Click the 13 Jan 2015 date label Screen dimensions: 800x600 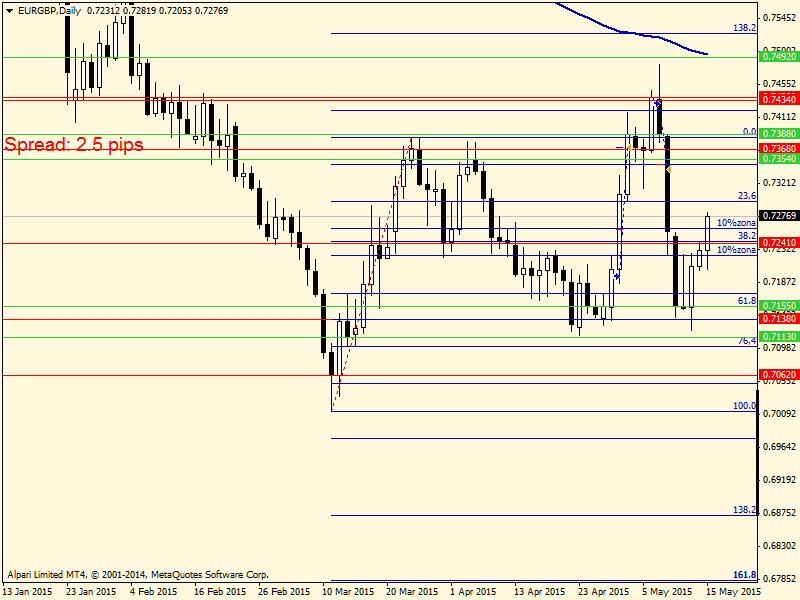(28, 592)
